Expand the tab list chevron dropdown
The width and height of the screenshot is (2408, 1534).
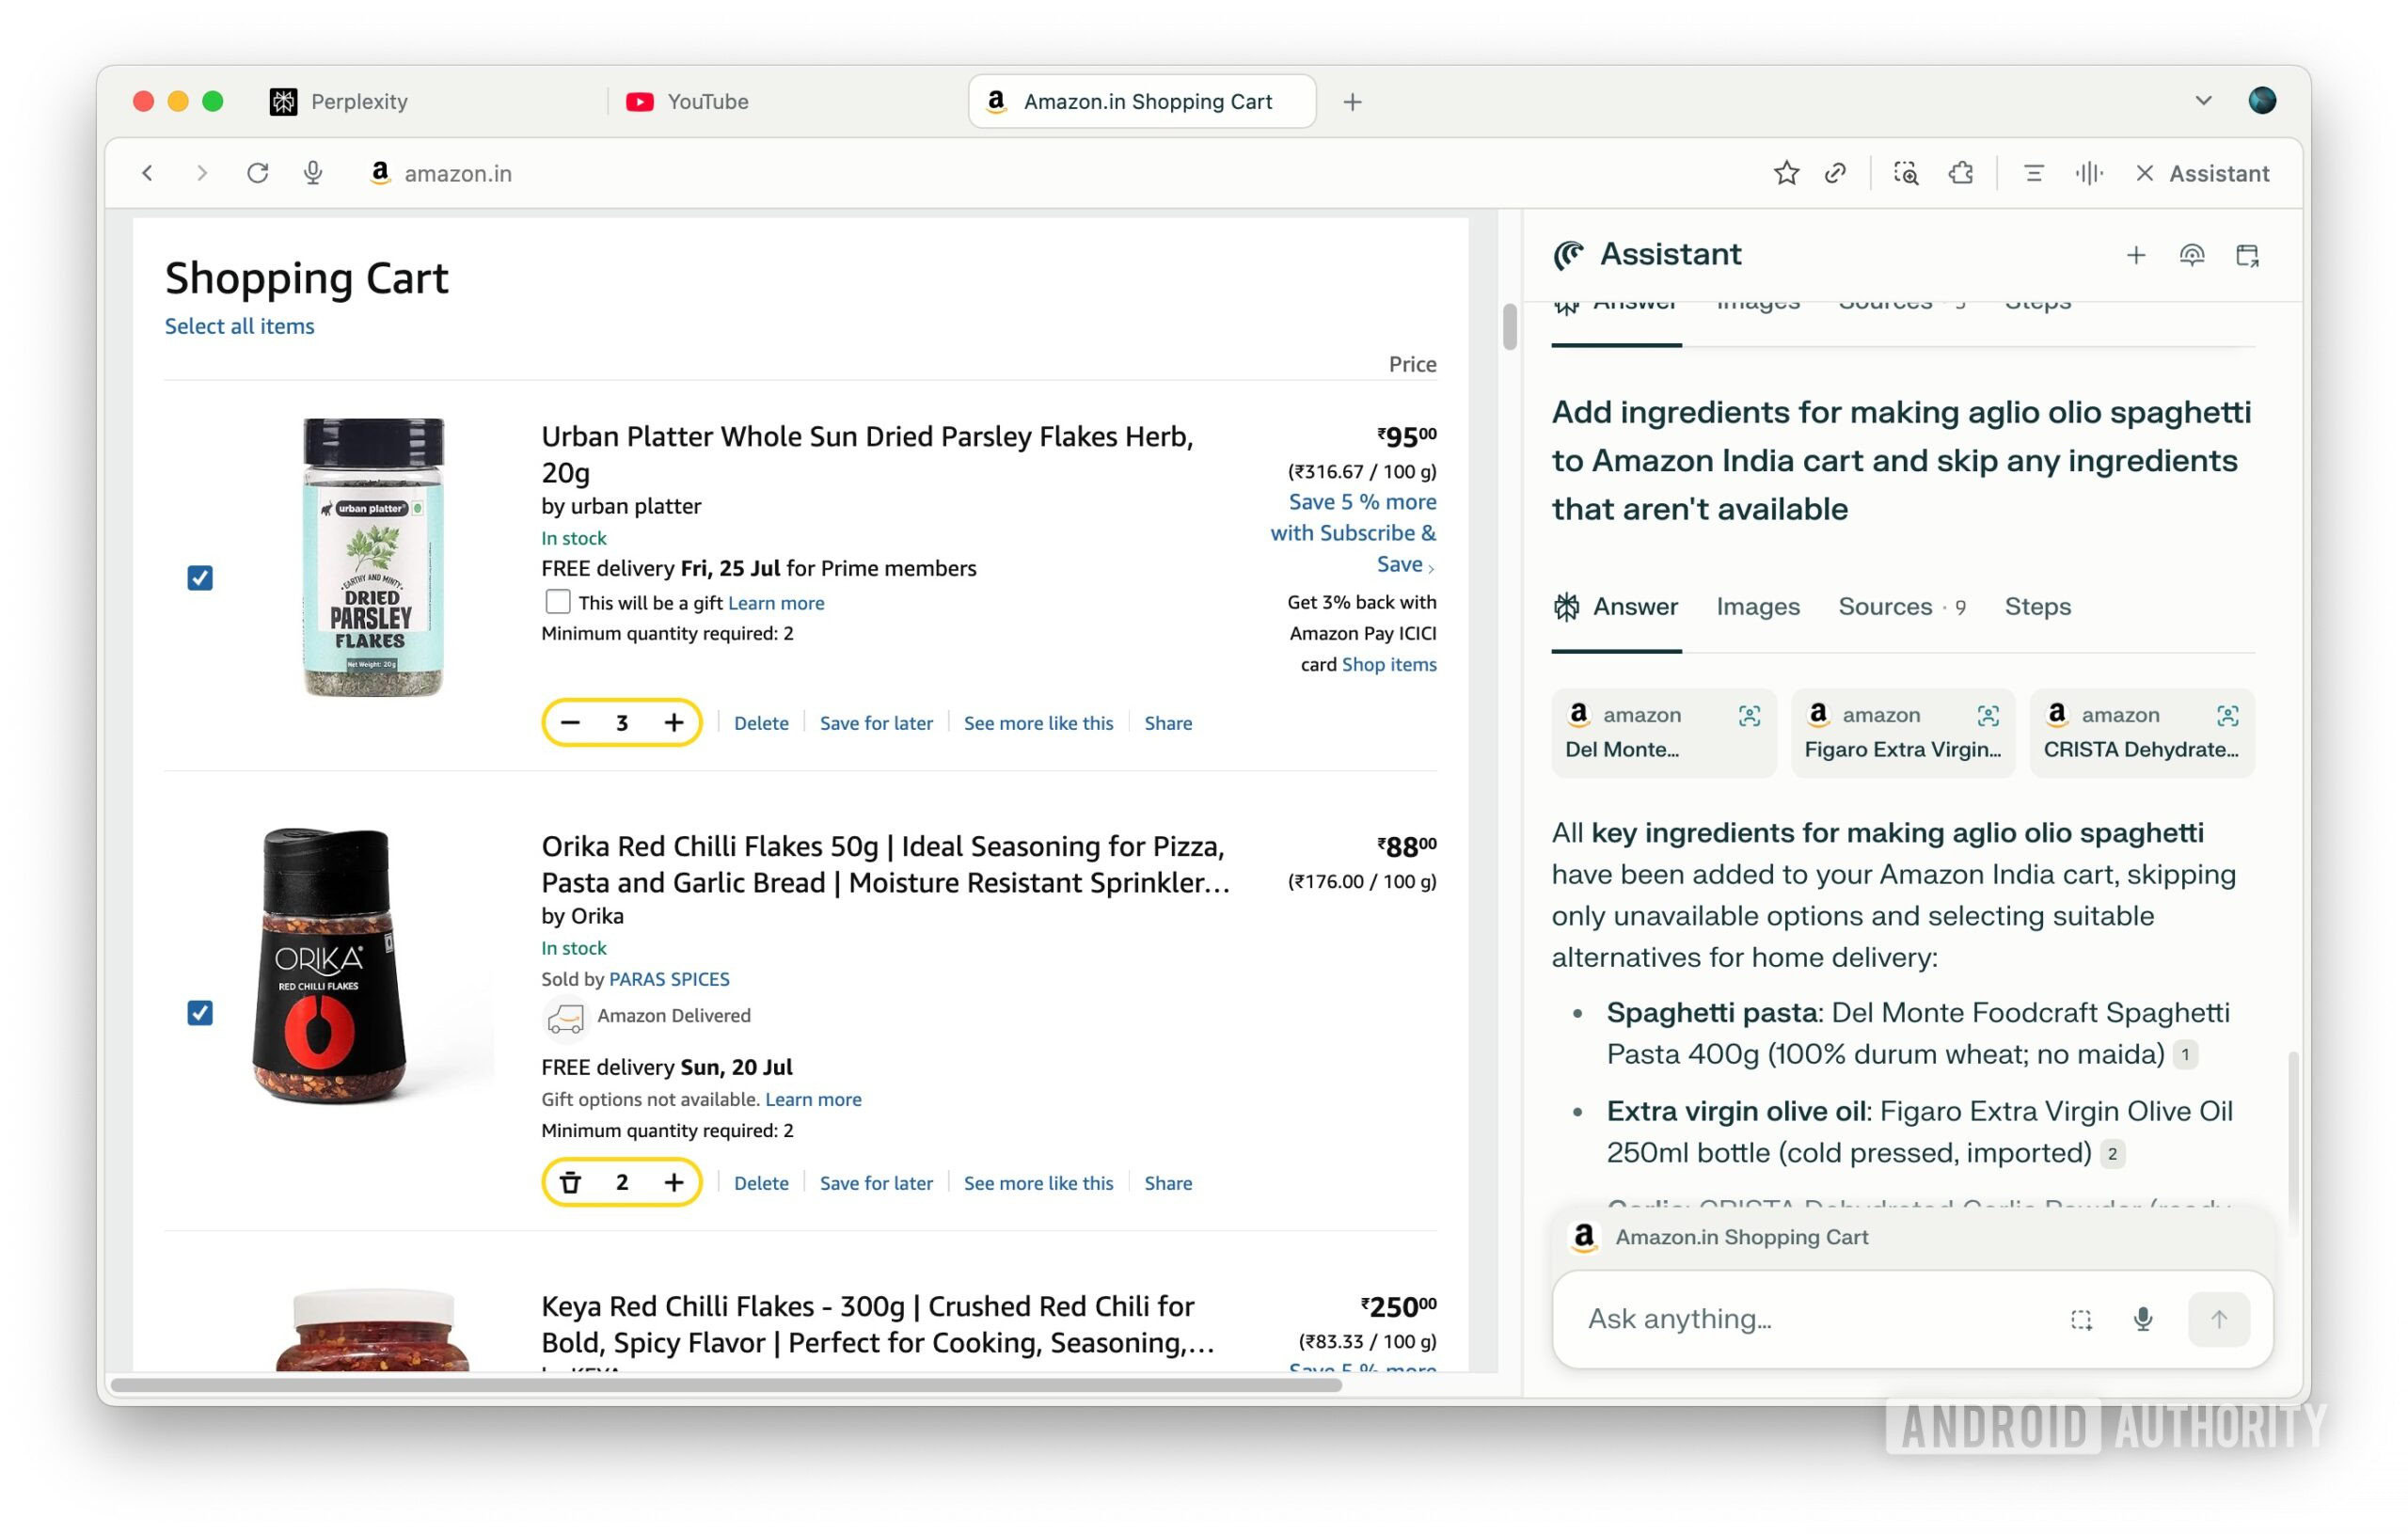[x=2203, y=101]
